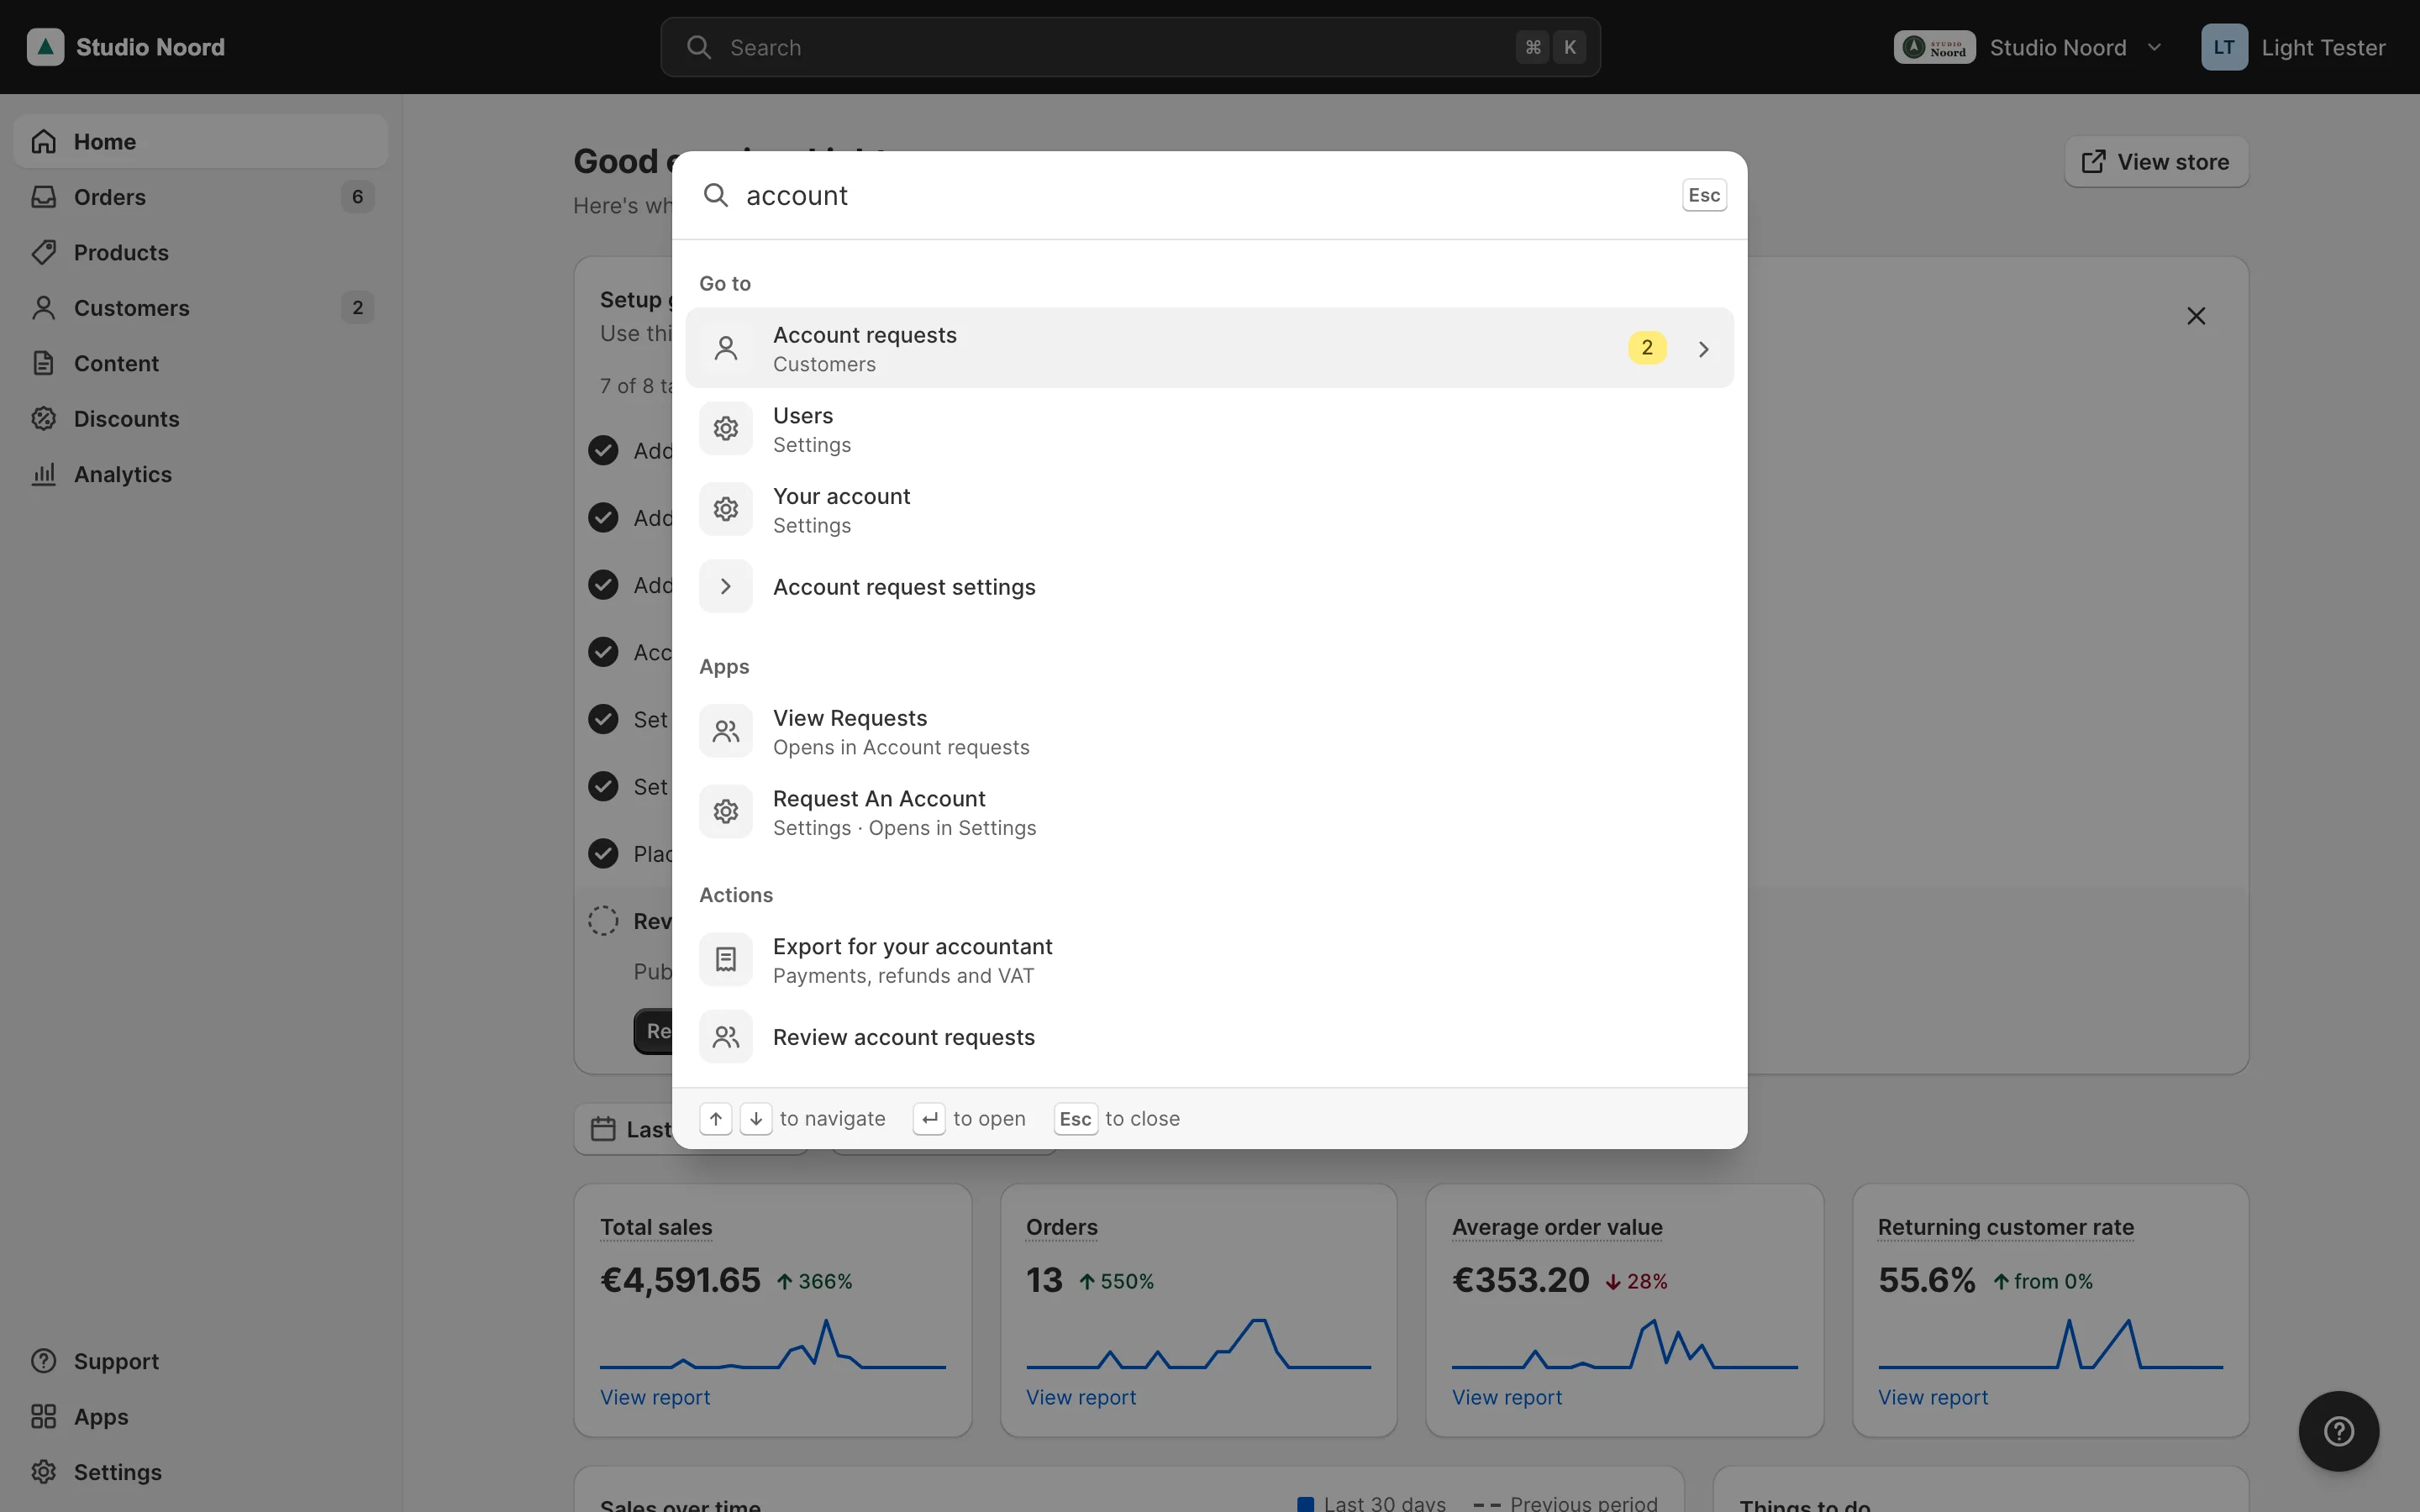Click the Analytics bar chart icon
This screenshot has height=1512, width=2420.
(x=43, y=474)
